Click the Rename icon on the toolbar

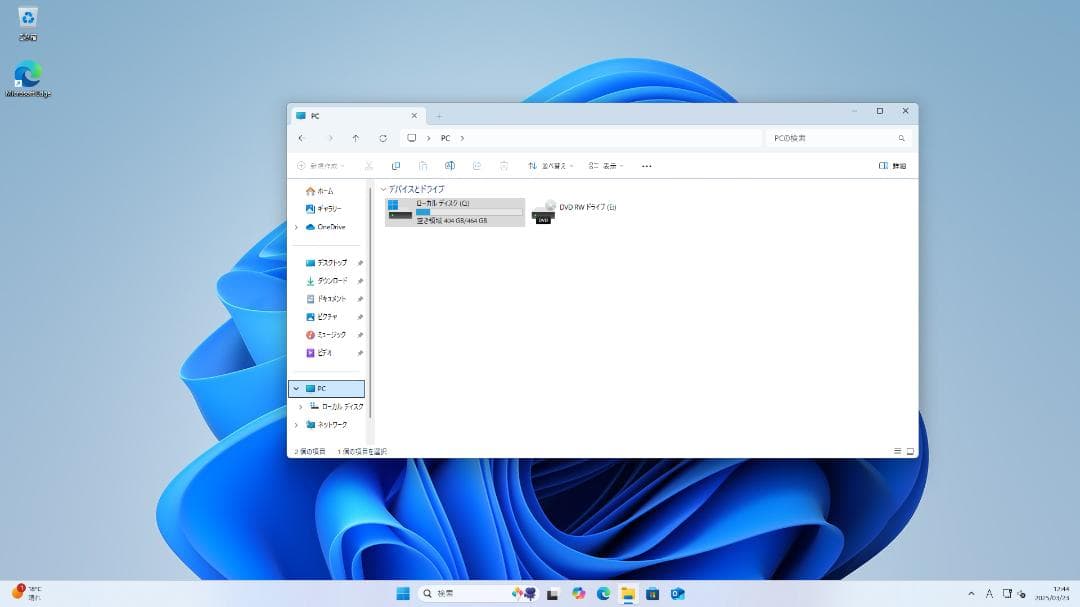(450, 165)
